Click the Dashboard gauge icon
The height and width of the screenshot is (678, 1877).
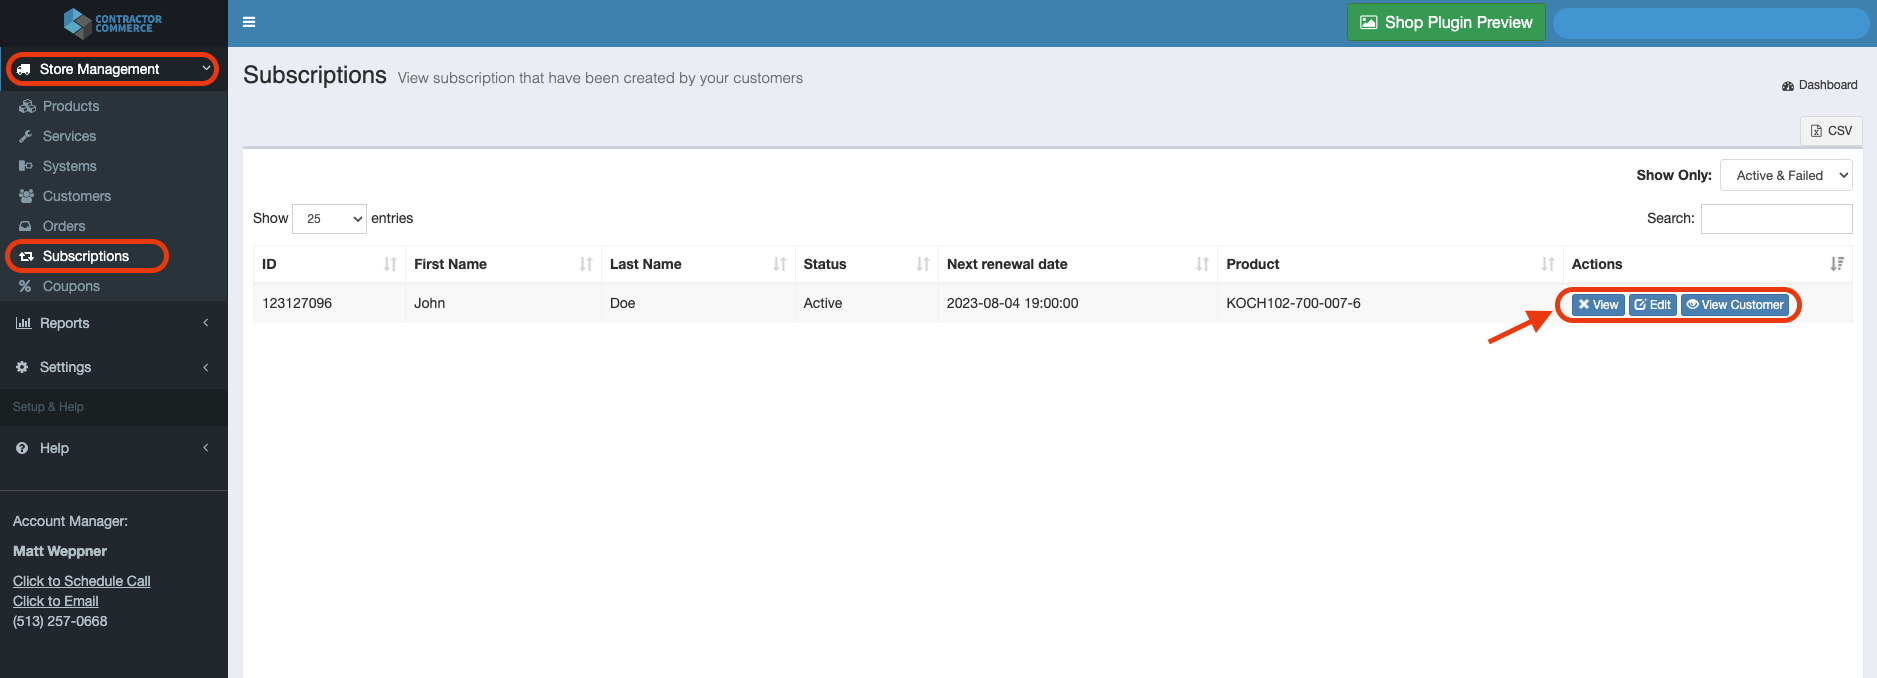point(1788,86)
